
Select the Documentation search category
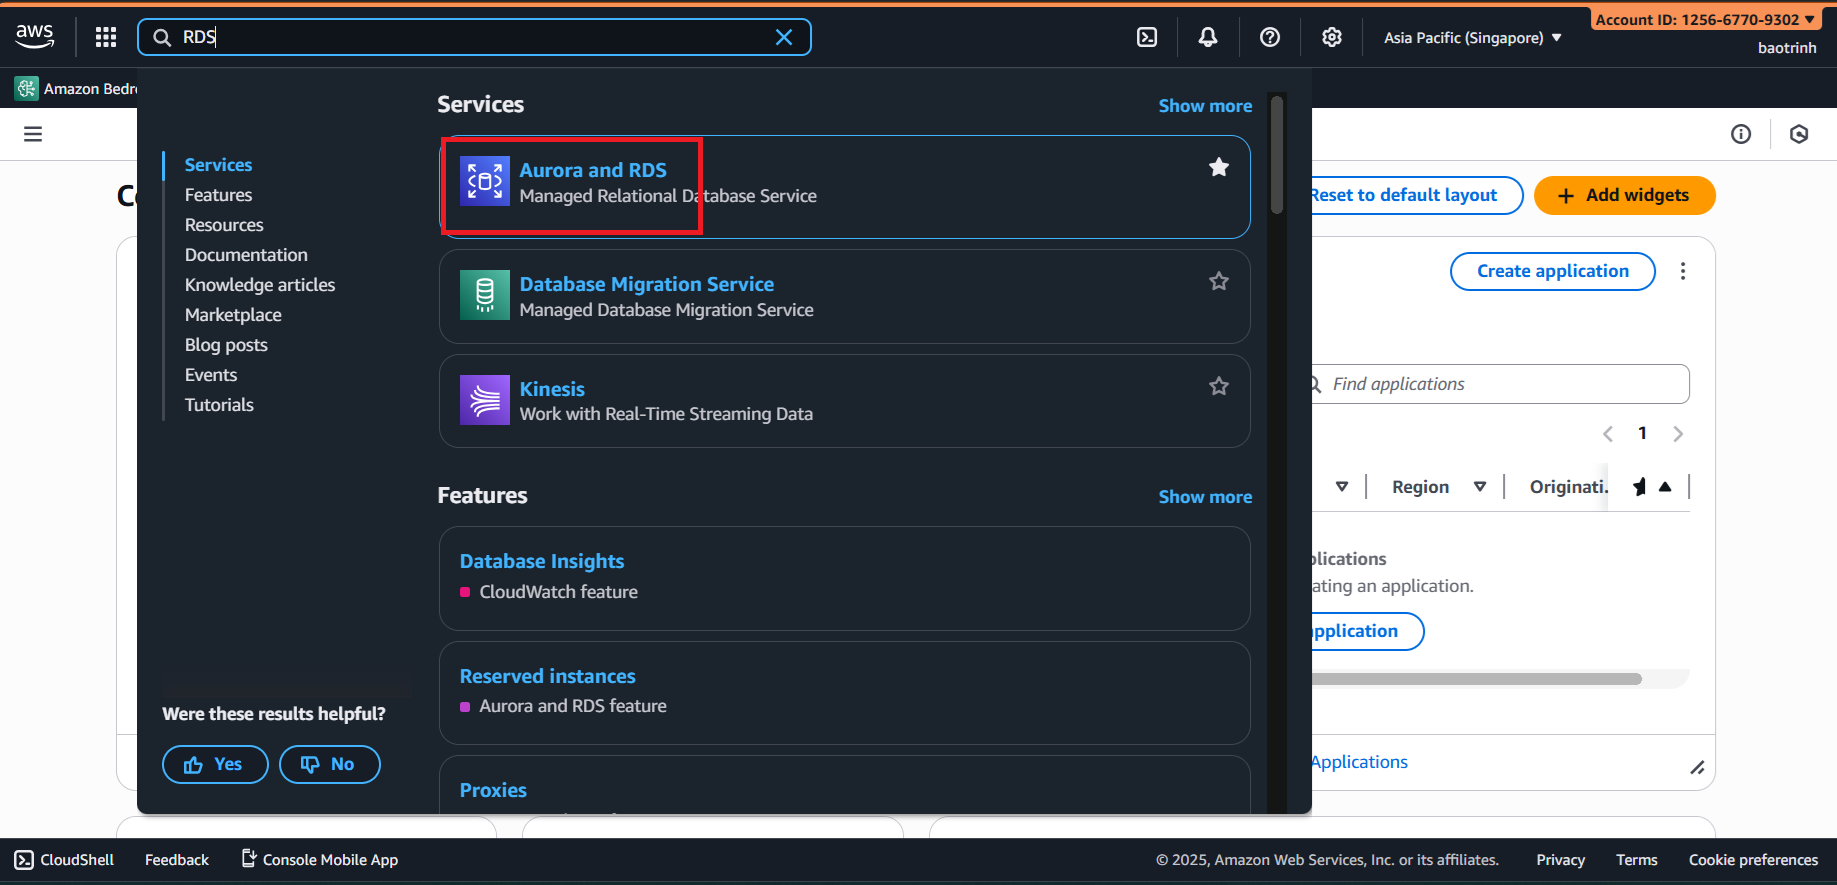pyautogui.click(x=246, y=255)
